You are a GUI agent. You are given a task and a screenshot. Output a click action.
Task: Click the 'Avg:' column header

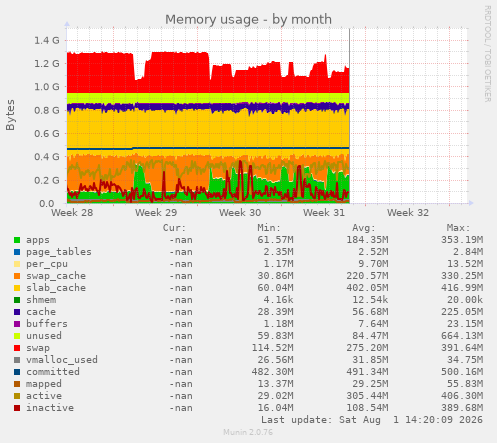point(364,228)
